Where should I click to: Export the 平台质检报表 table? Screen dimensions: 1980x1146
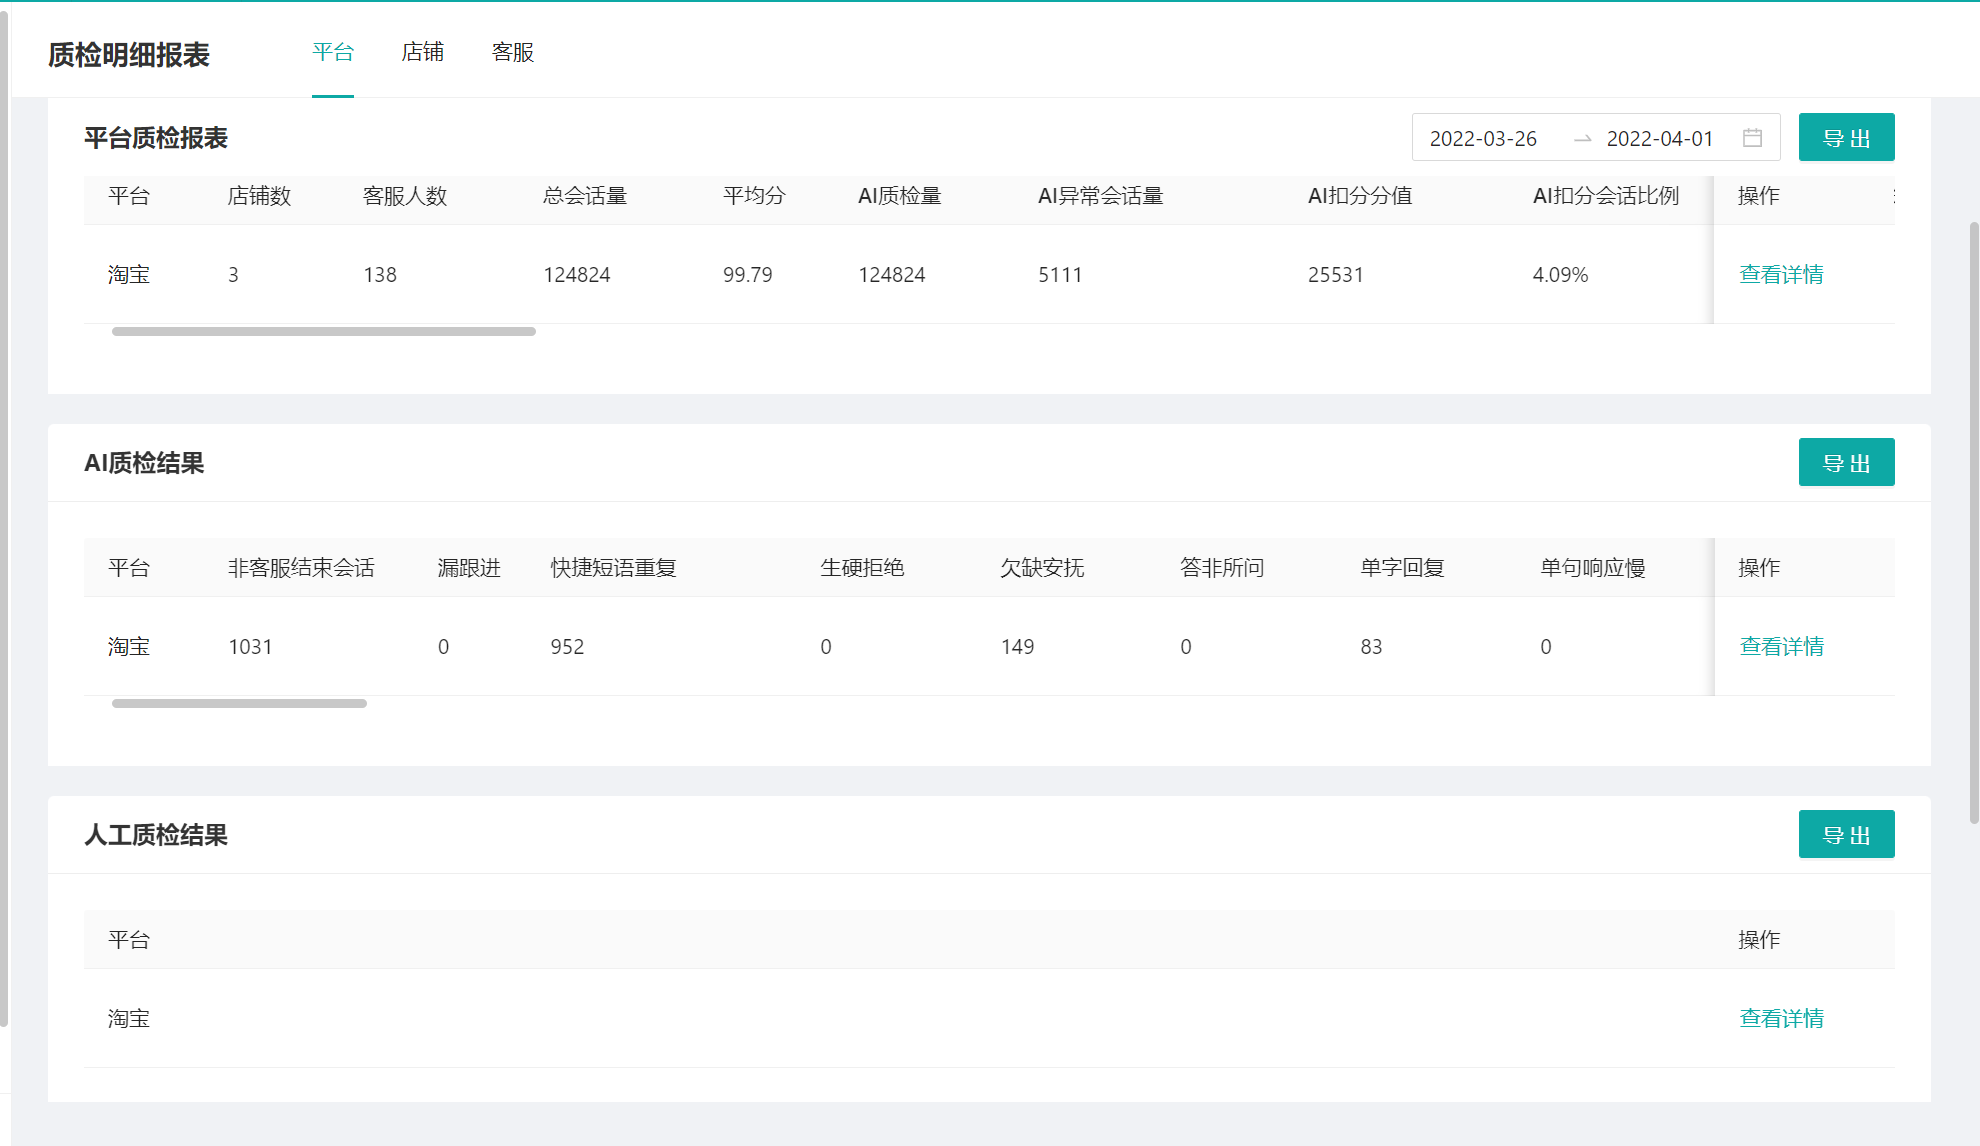click(x=1846, y=137)
